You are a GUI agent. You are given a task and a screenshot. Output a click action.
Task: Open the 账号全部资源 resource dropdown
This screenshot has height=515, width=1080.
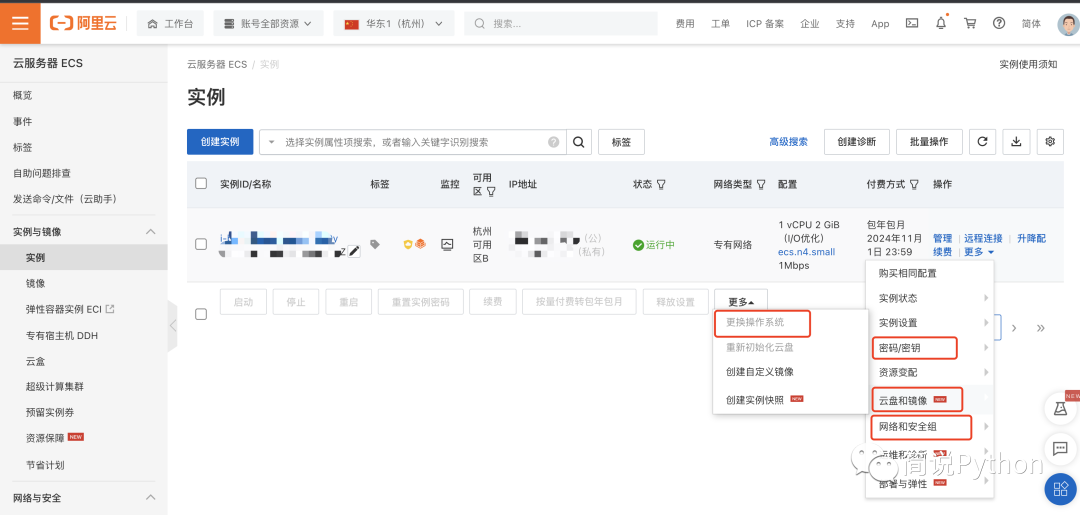click(x=269, y=23)
